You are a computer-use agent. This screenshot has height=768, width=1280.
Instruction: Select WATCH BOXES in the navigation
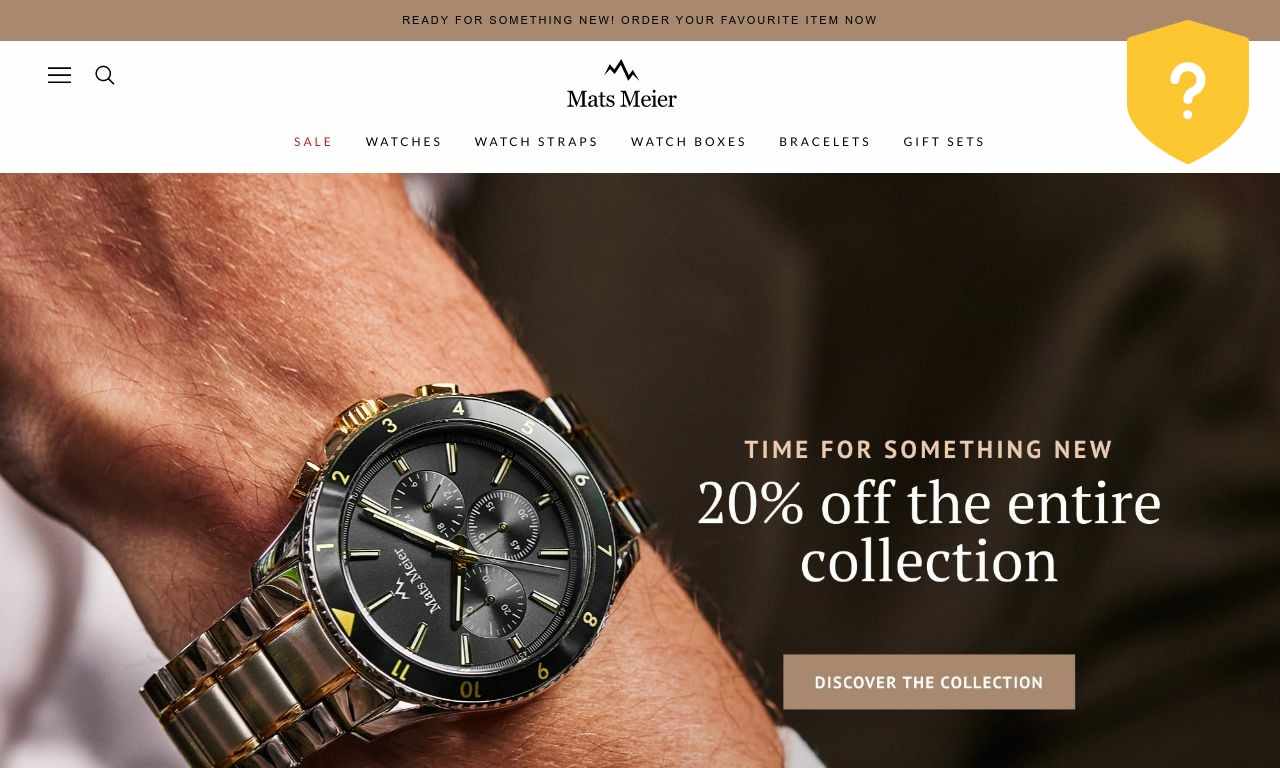(689, 142)
